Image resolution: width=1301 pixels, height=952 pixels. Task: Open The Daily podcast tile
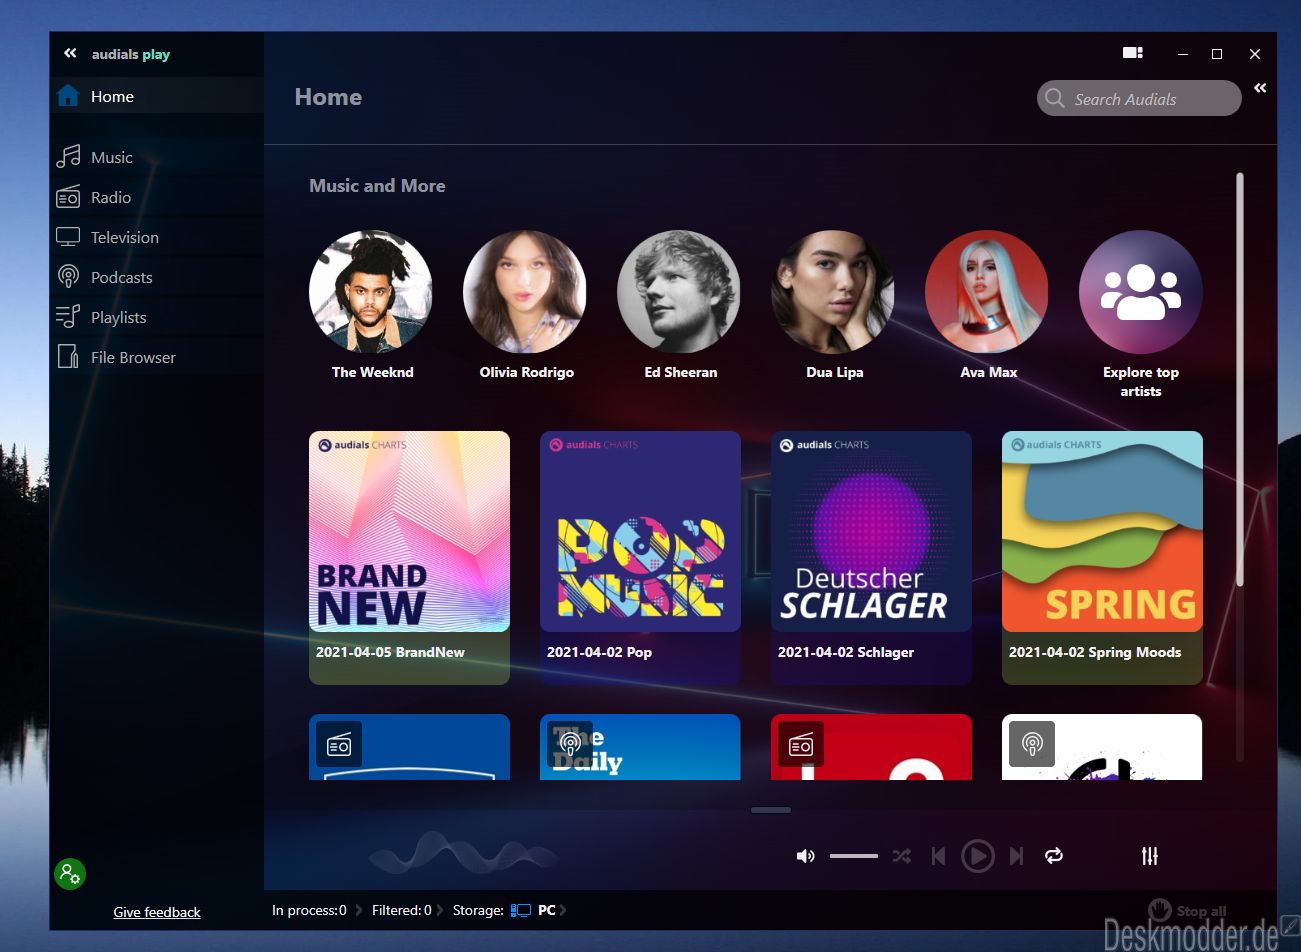[640, 747]
